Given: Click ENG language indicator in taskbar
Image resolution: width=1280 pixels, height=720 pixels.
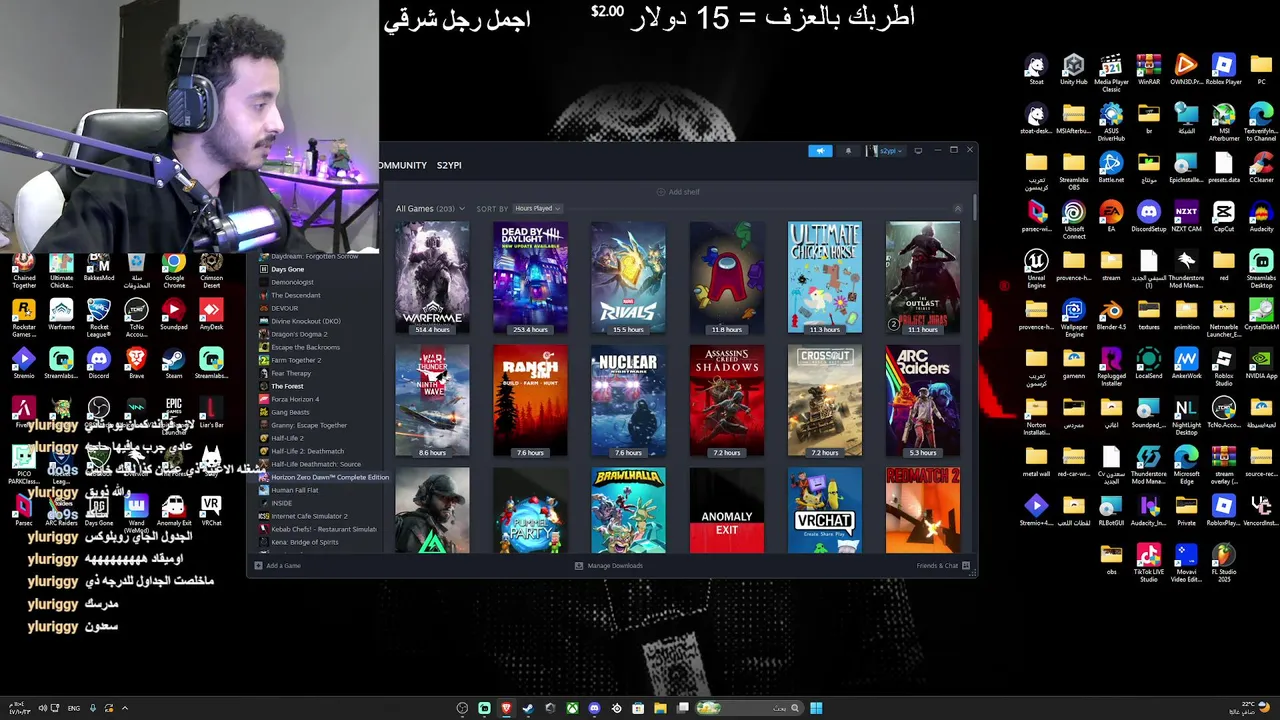Looking at the screenshot, I should click(74, 708).
